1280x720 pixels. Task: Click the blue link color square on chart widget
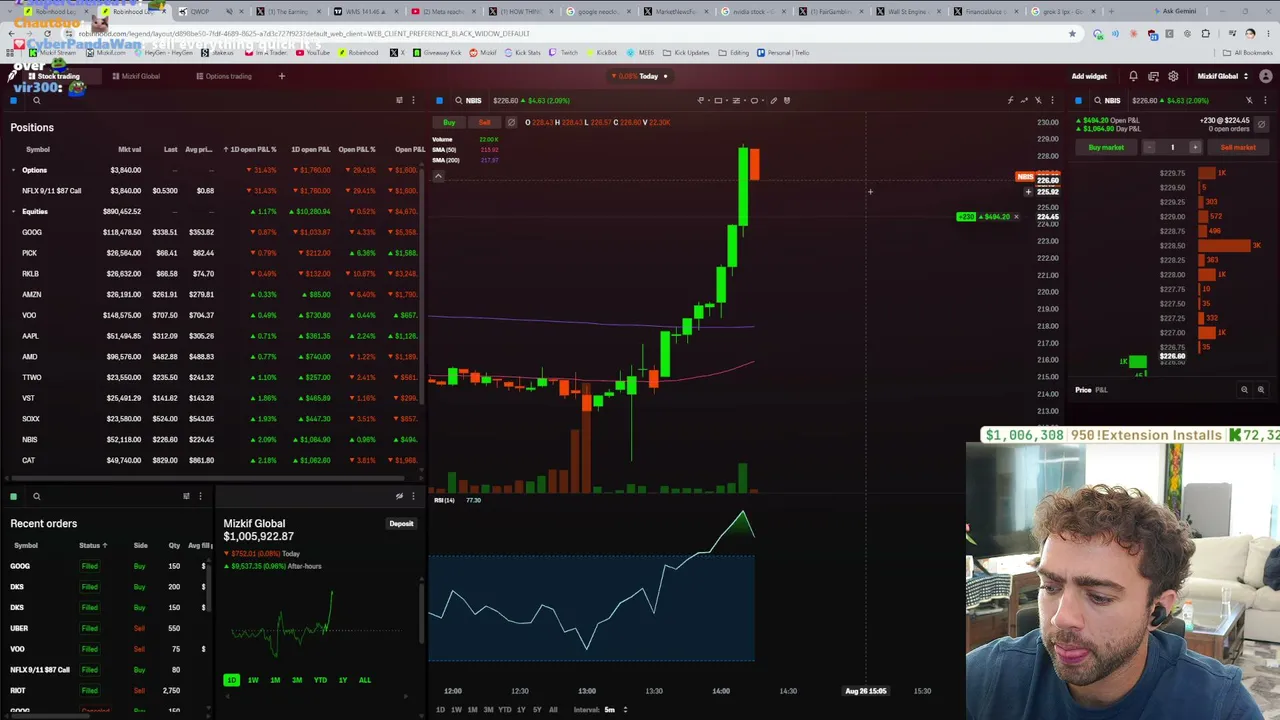[439, 100]
